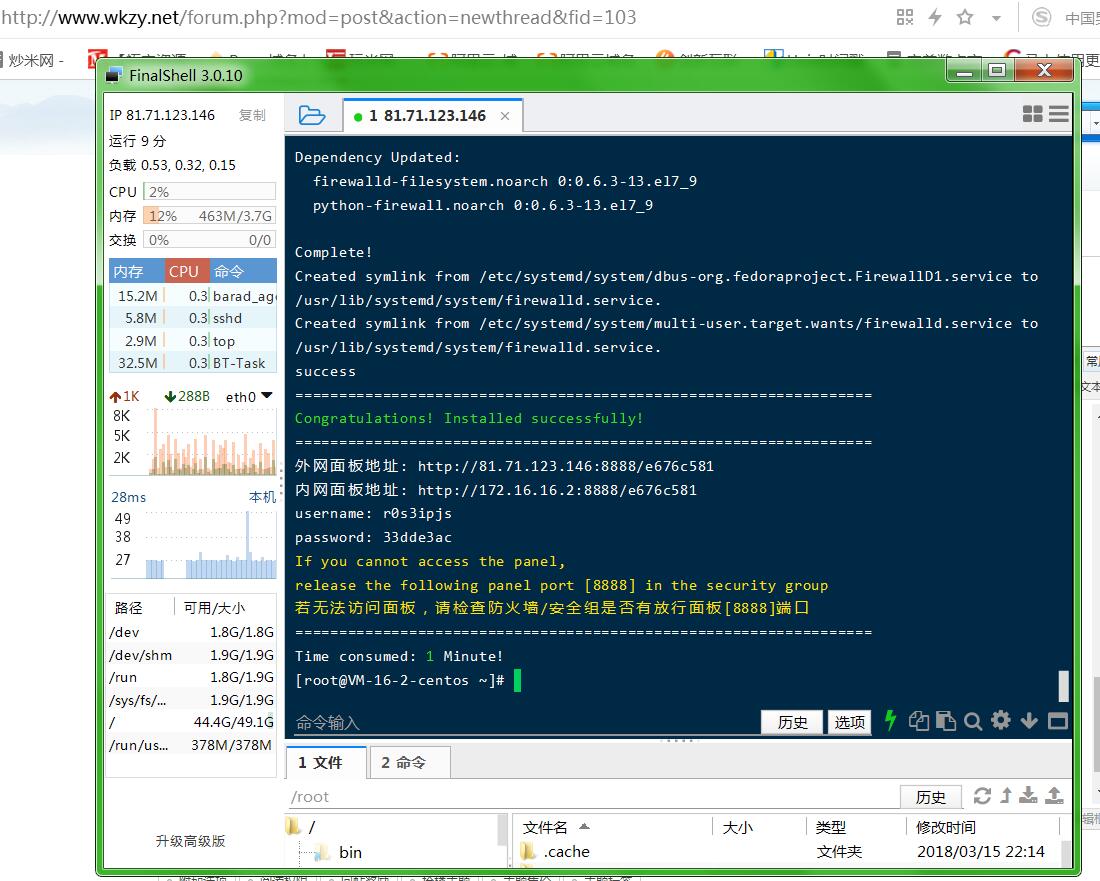Toggle terminal fullscreen window icon
Image resolution: width=1100 pixels, height=881 pixels.
(x=1057, y=721)
